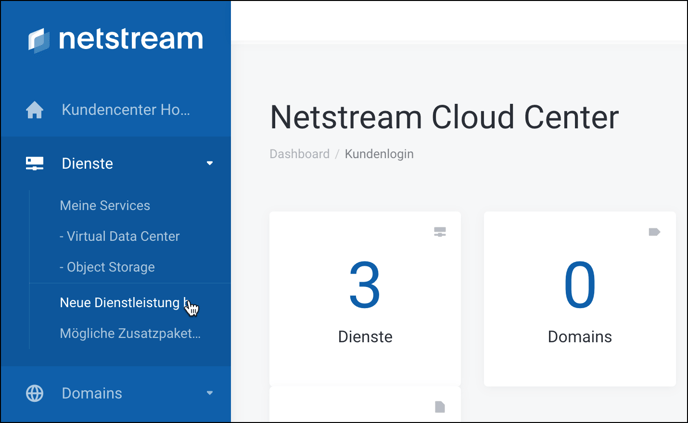Collapse the Dienste submenu arrow
Viewport: 688px width, 423px height.
210,163
